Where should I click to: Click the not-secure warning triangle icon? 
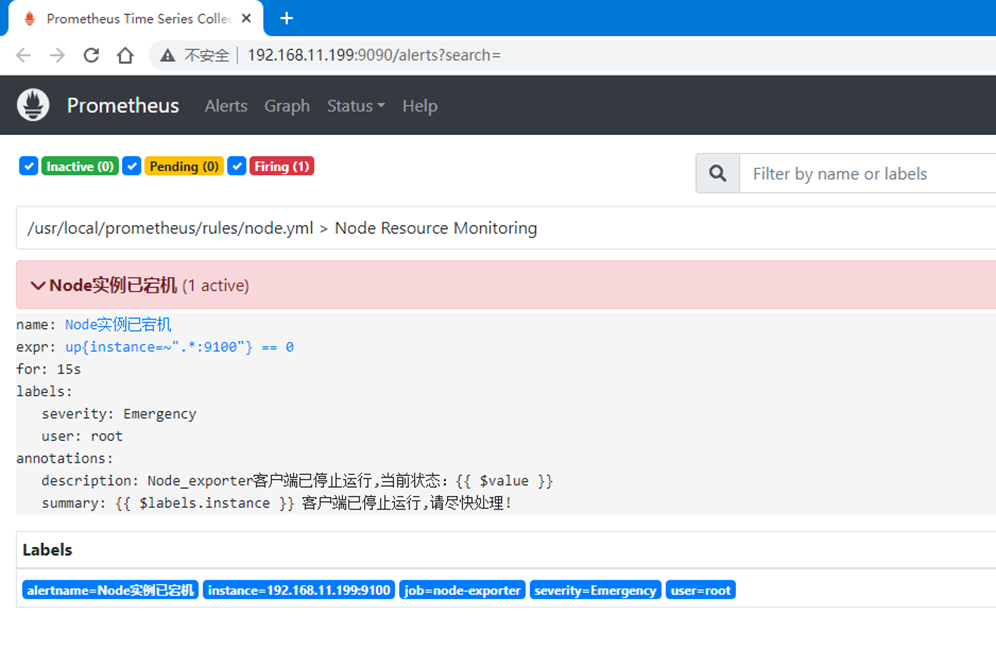point(168,56)
